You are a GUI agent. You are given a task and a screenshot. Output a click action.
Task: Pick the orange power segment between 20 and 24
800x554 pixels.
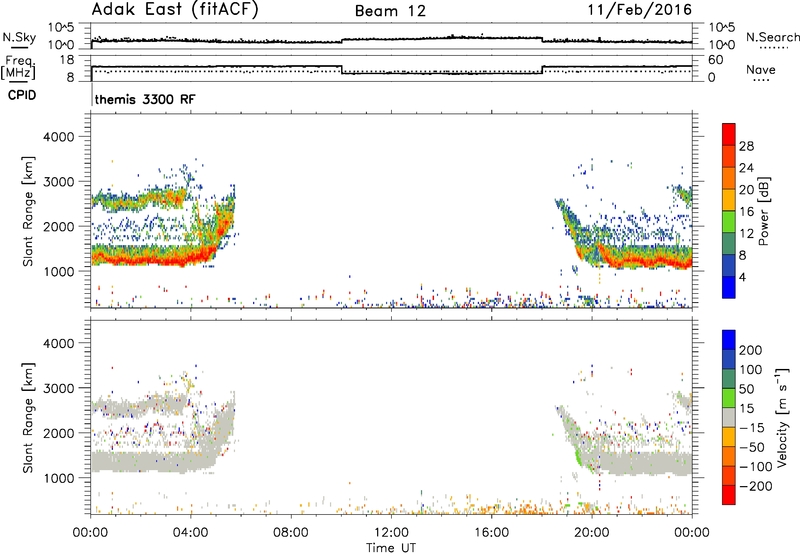729,178
